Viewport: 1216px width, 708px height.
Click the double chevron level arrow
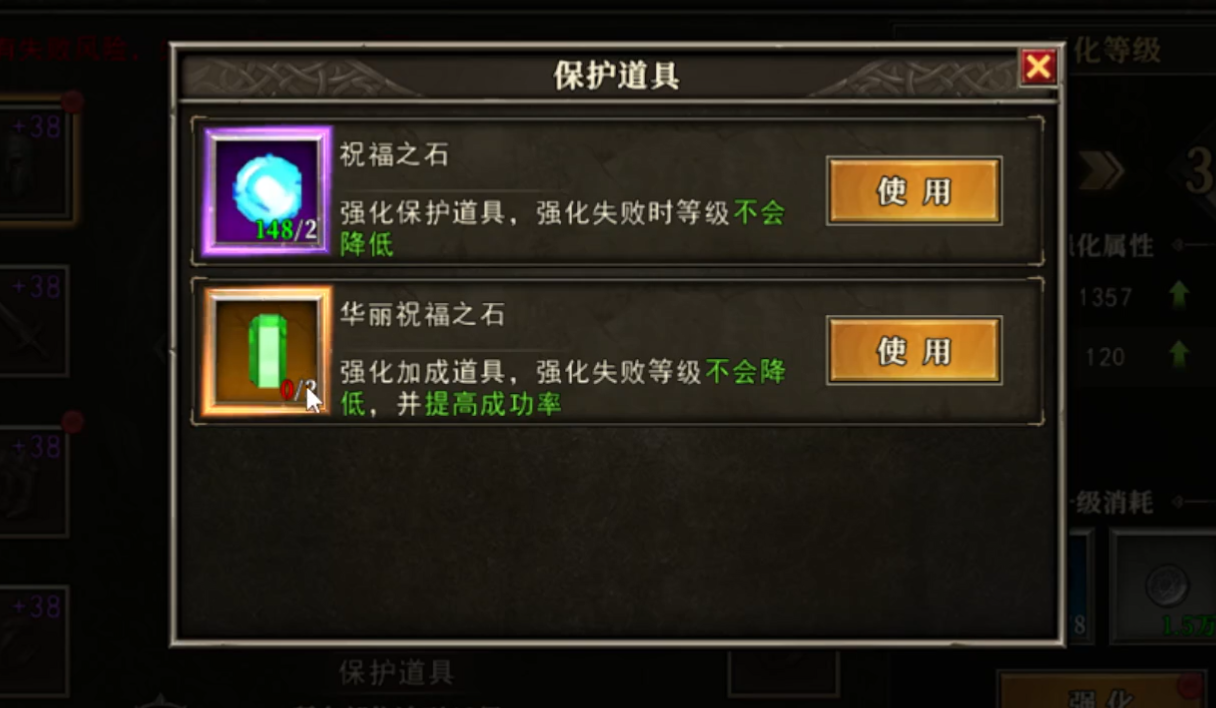point(1101,172)
